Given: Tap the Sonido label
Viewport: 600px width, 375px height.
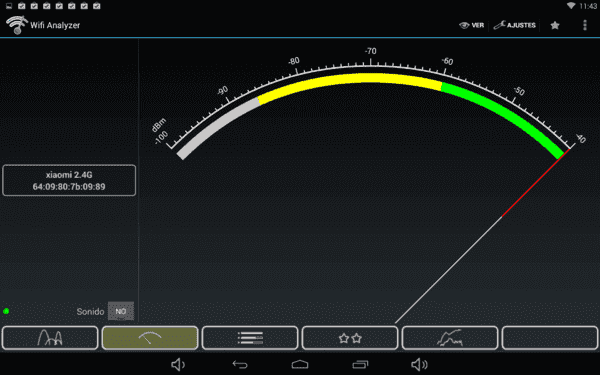Looking at the screenshot, I should 90,311.
